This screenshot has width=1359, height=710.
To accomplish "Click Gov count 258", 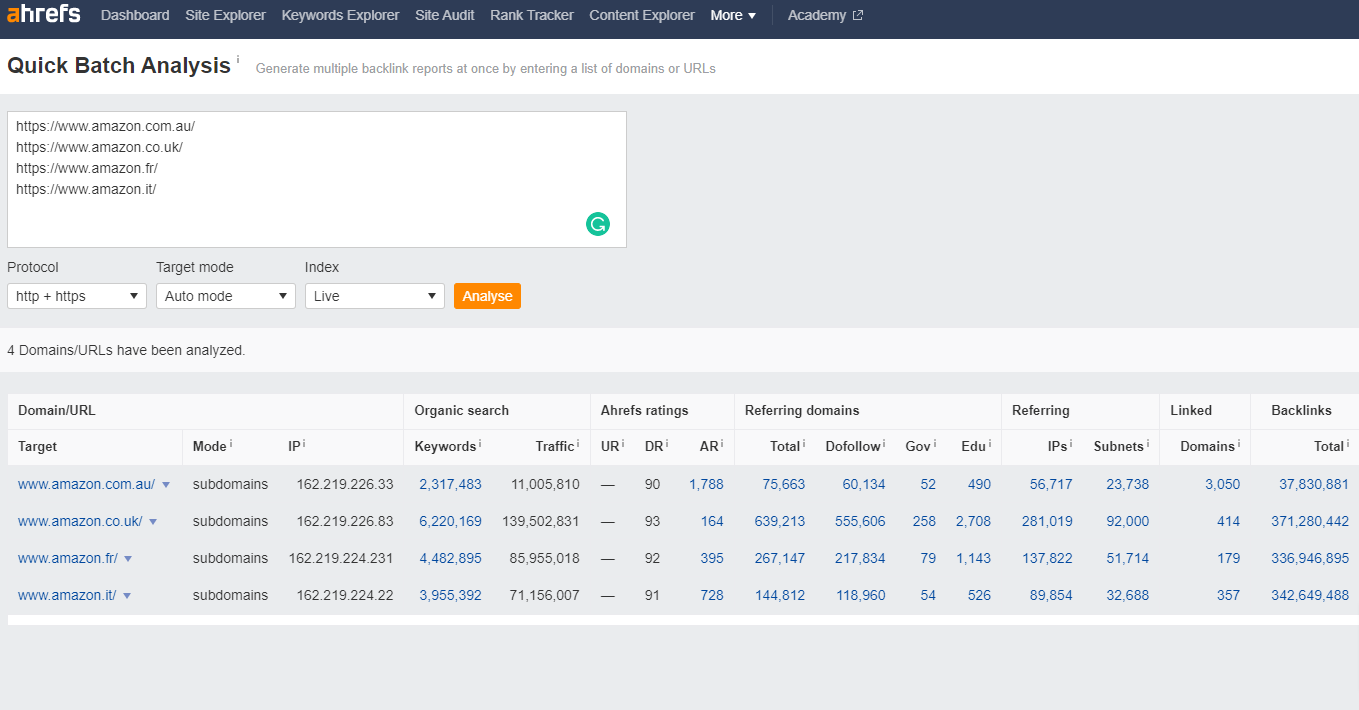I will (924, 521).
